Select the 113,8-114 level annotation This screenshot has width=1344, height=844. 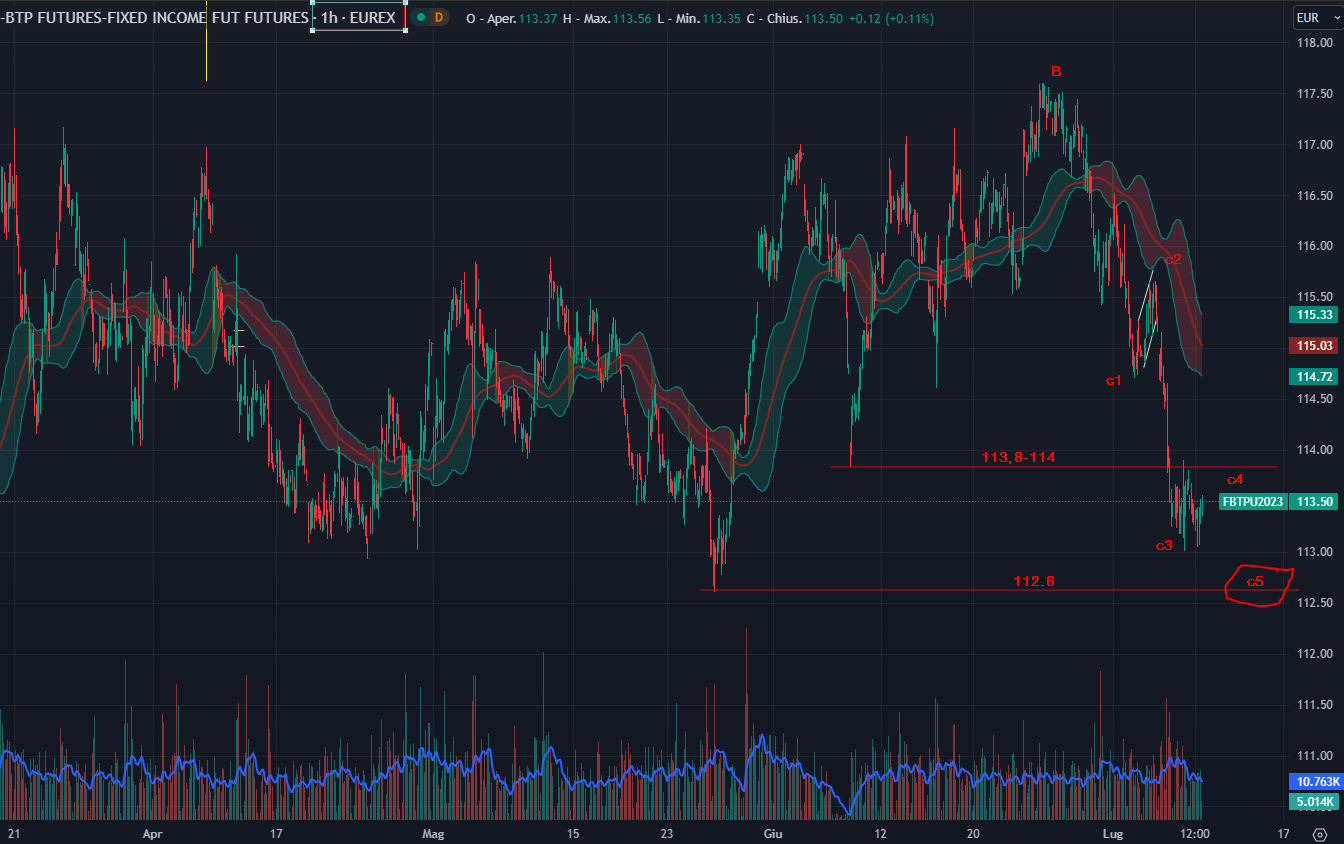[x=1018, y=457]
